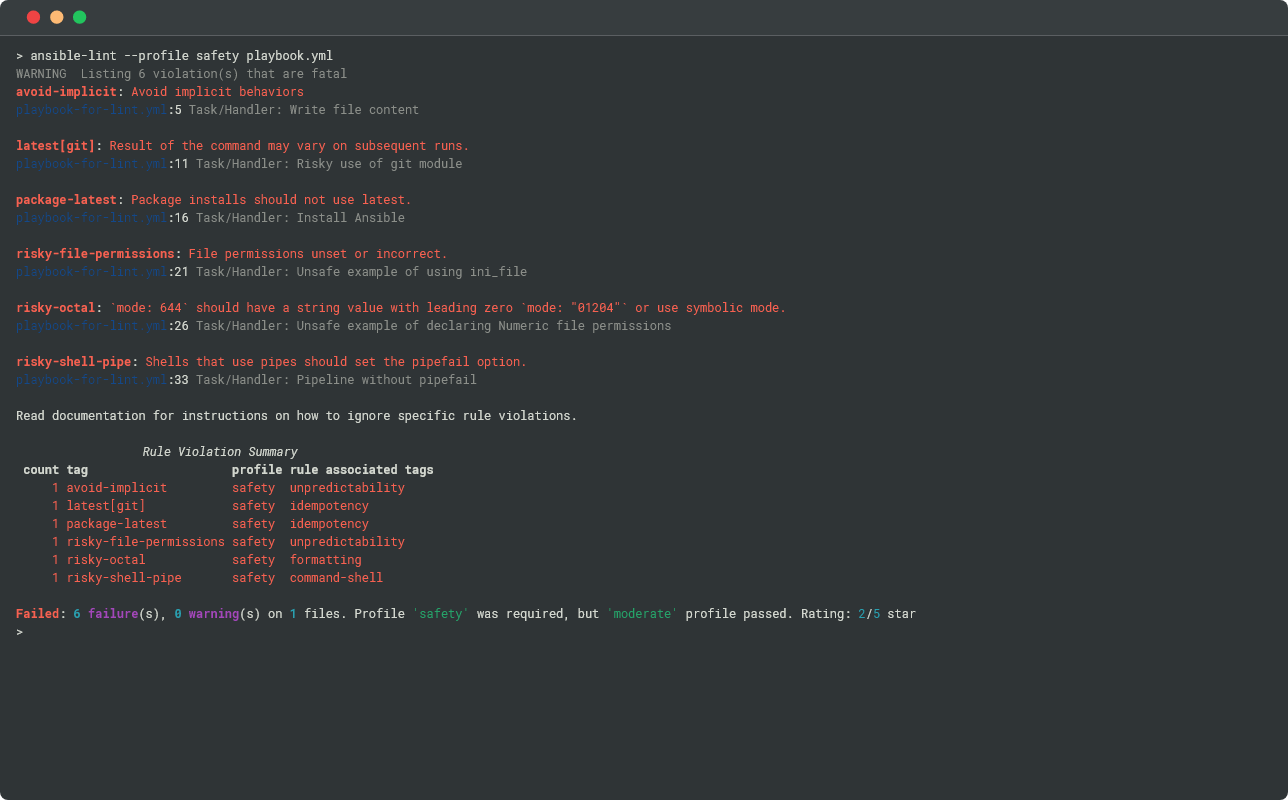Open playbook link at line 16
This screenshot has width=1288, height=800.
(91, 218)
